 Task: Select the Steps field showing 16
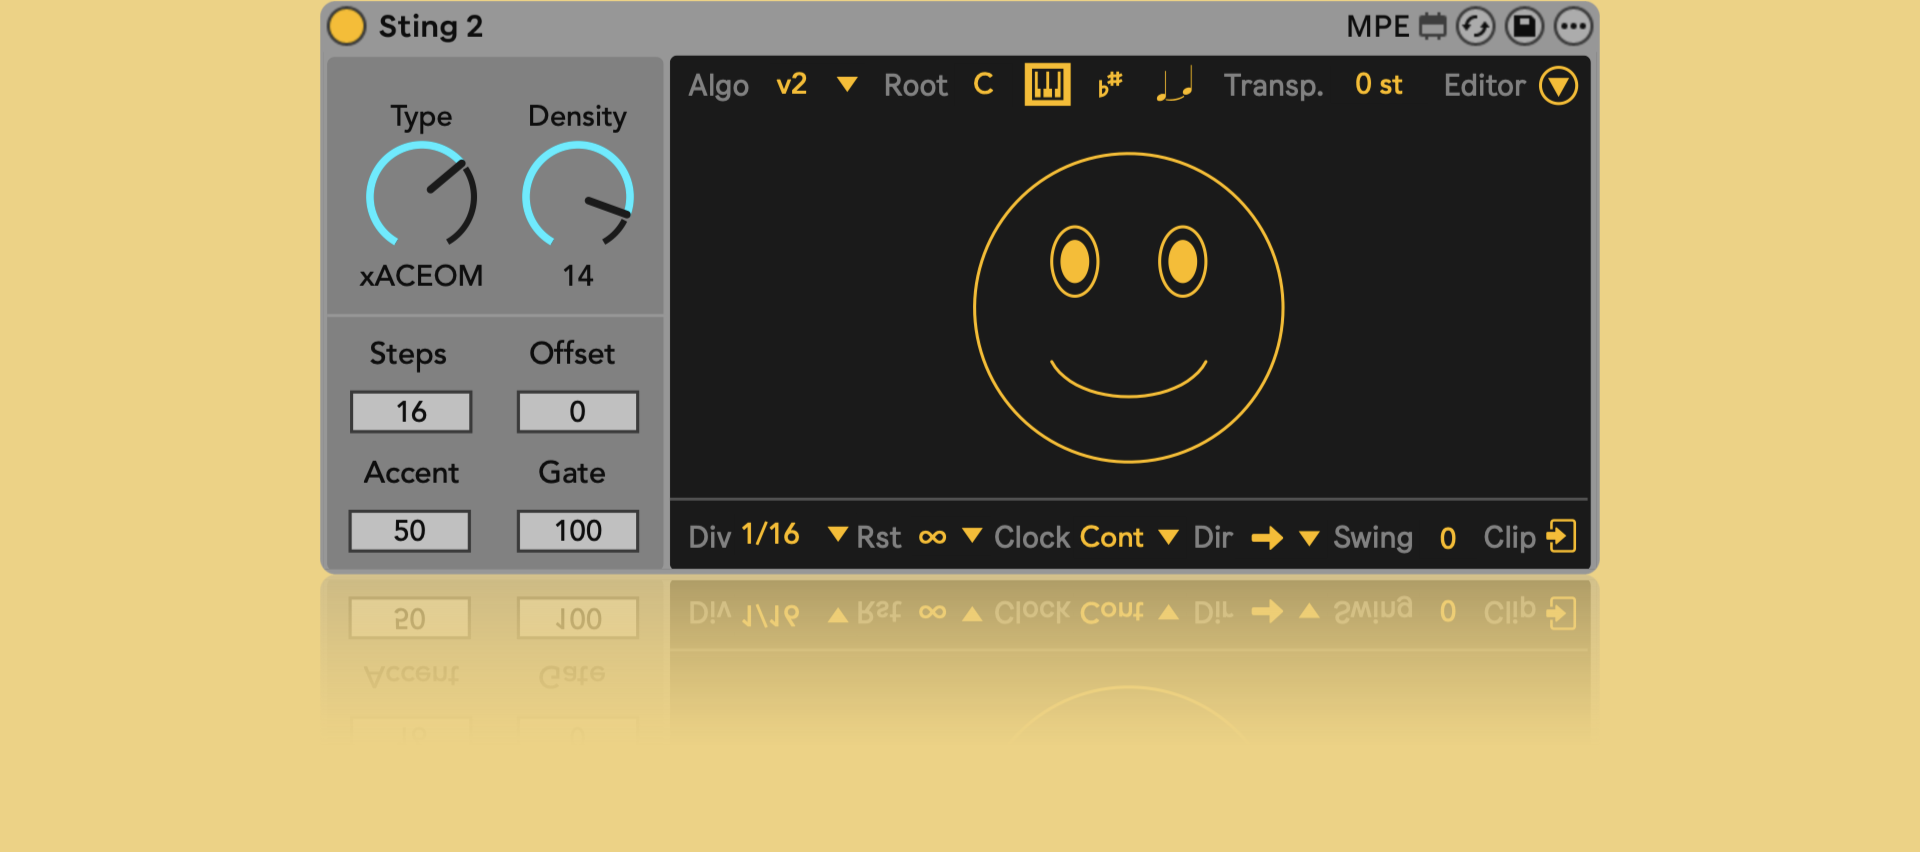point(411,412)
